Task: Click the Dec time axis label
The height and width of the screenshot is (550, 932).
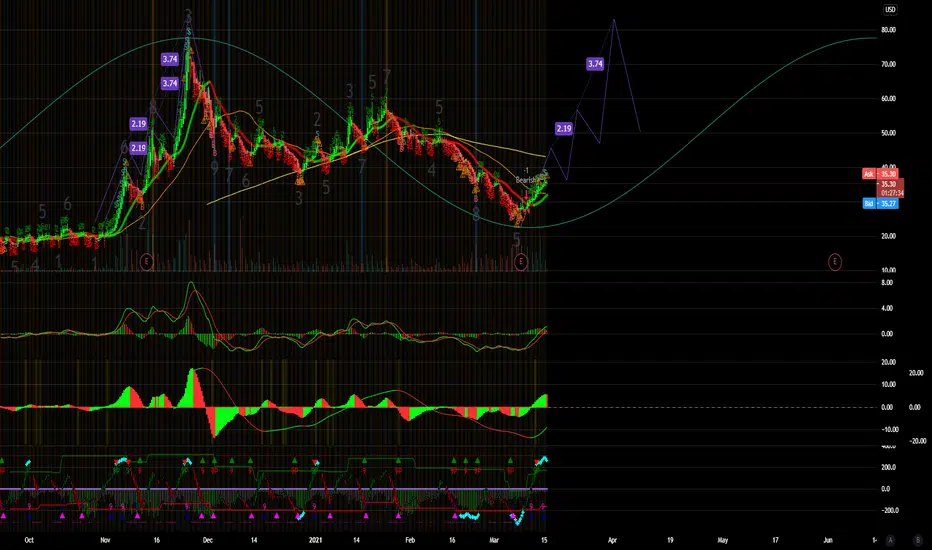Action: click(207, 540)
